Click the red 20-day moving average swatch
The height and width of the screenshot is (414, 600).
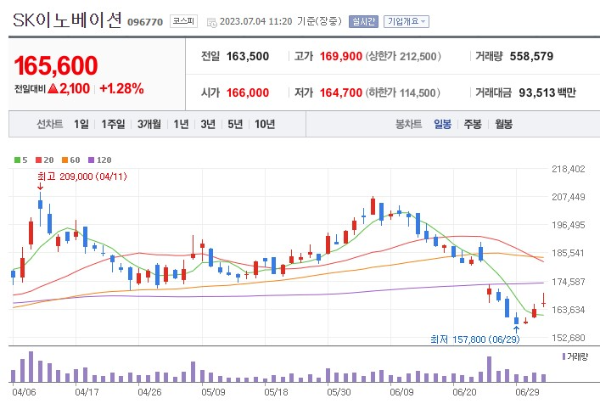point(38,160)
